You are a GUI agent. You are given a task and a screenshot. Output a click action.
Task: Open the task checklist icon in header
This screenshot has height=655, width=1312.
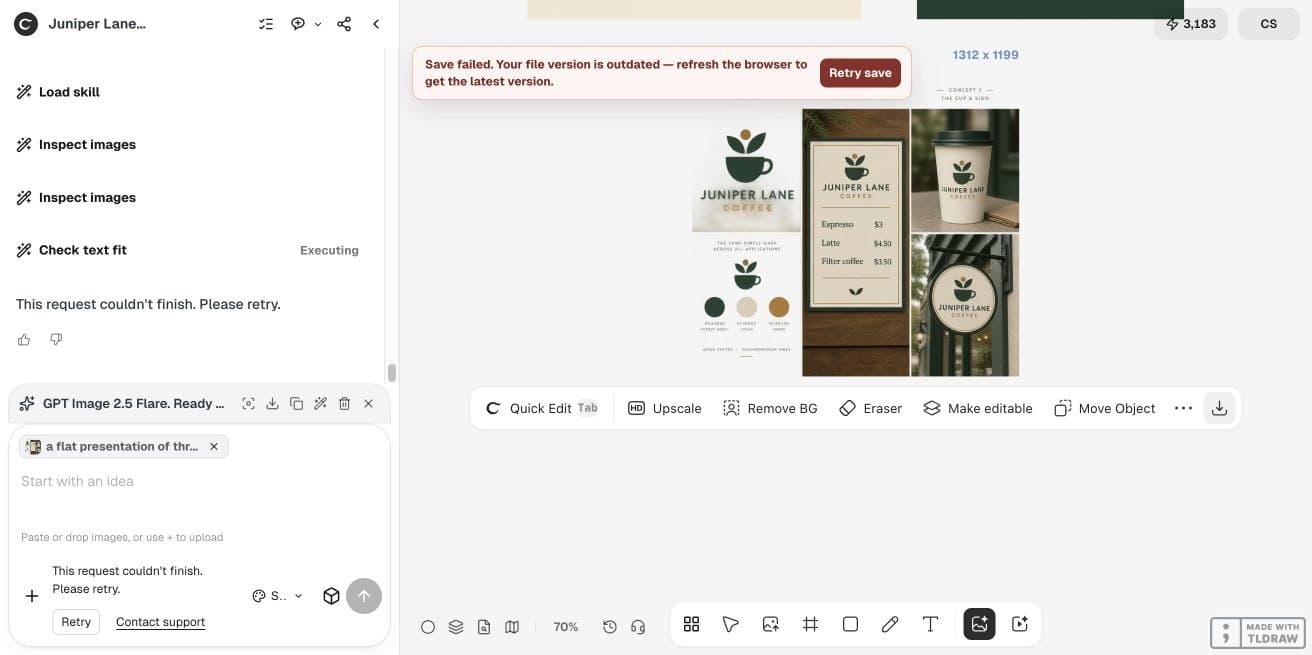[266, 24]
